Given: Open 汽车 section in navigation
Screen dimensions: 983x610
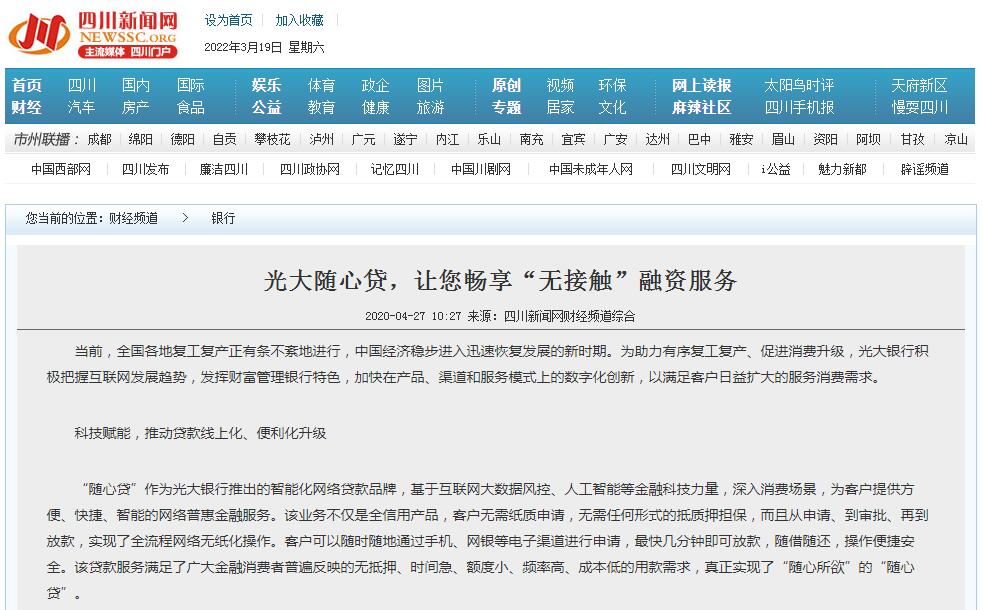Looking at the screenshot, I should click(x=81, y=108).
